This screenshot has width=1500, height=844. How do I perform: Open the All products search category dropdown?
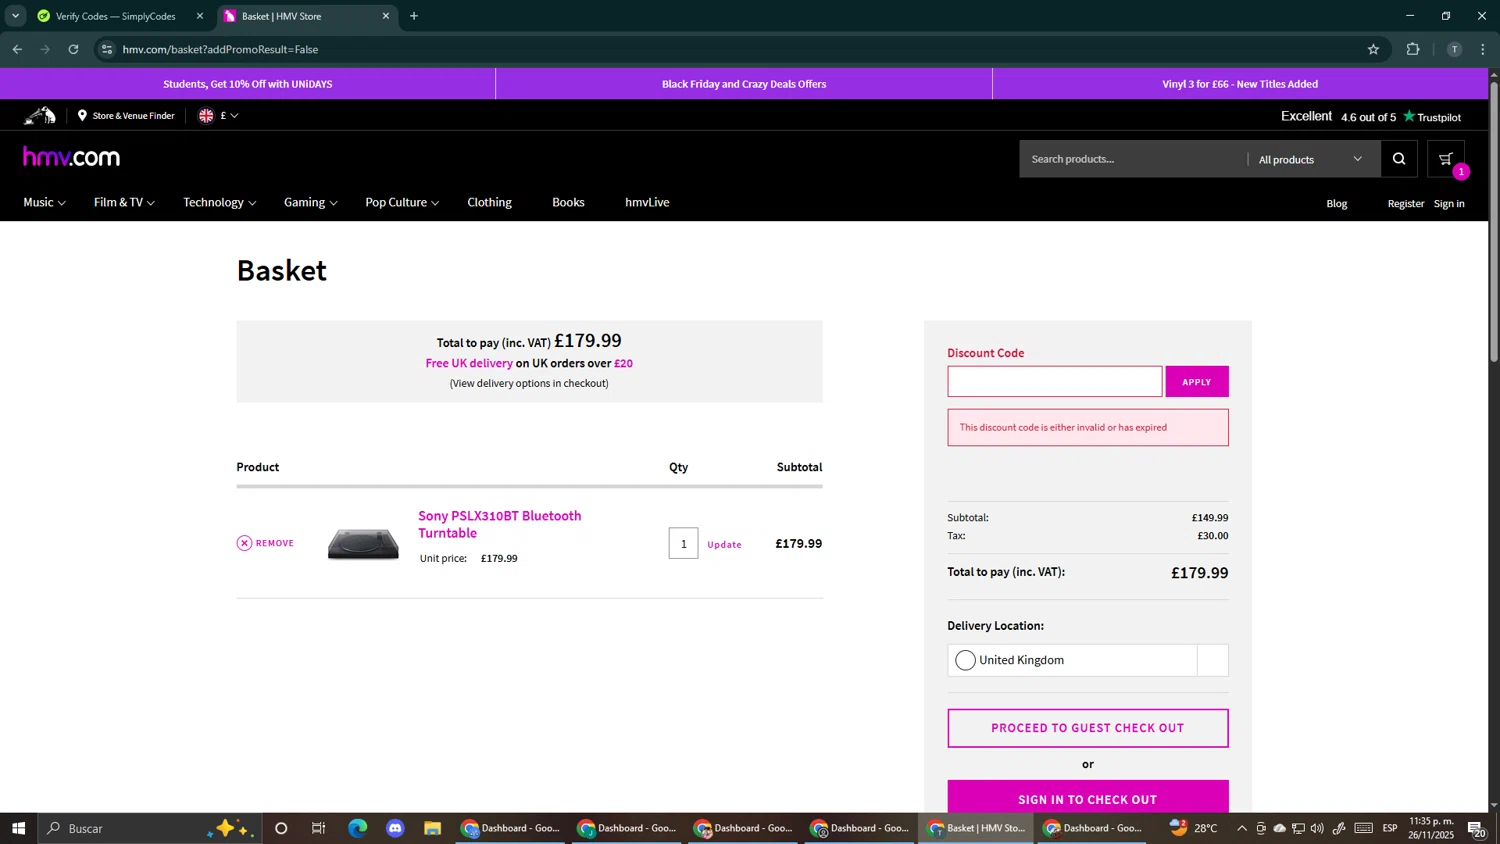[x=1310, y=159]
